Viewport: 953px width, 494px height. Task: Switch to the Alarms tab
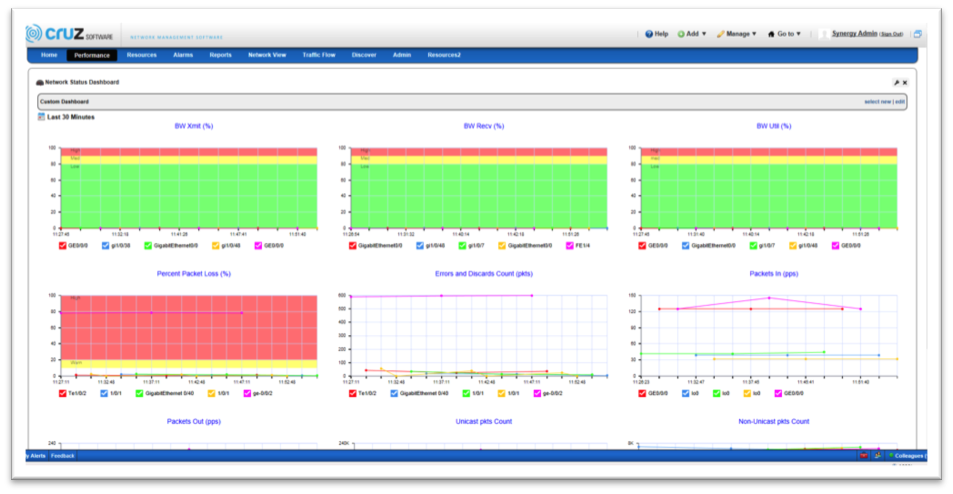pos(183,55)
